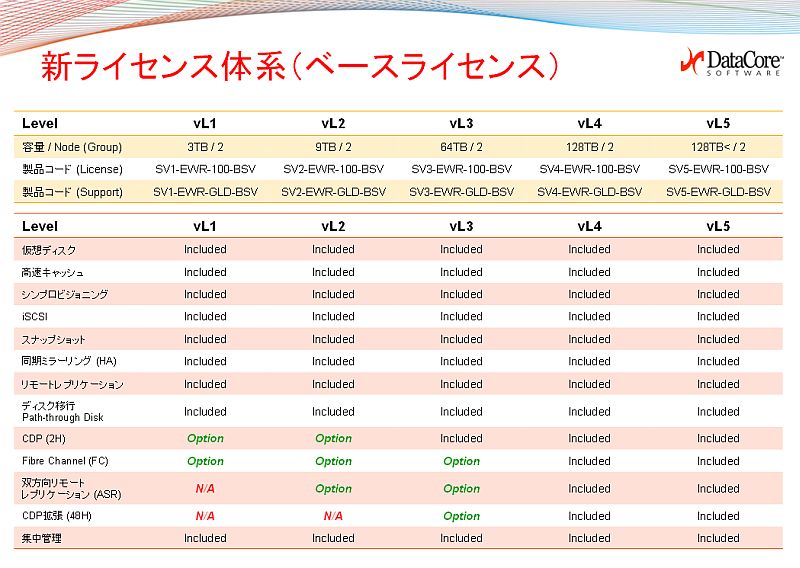800x568 pixels.
Task: Click N/A for CDP拡張 (48H) under vL2
Action: [333, 516]
